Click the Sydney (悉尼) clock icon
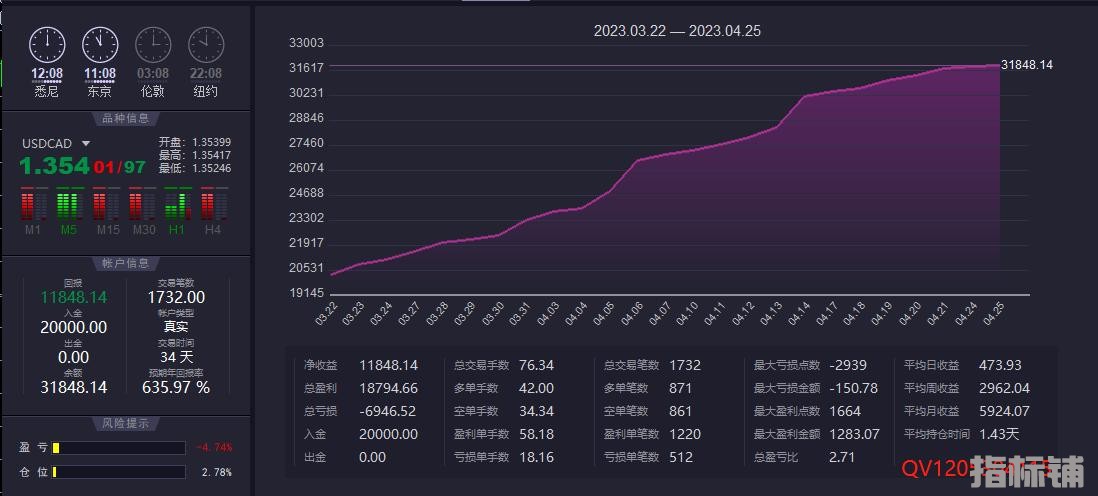Viewport: 1098px width, 496px height. pos(47,44)
